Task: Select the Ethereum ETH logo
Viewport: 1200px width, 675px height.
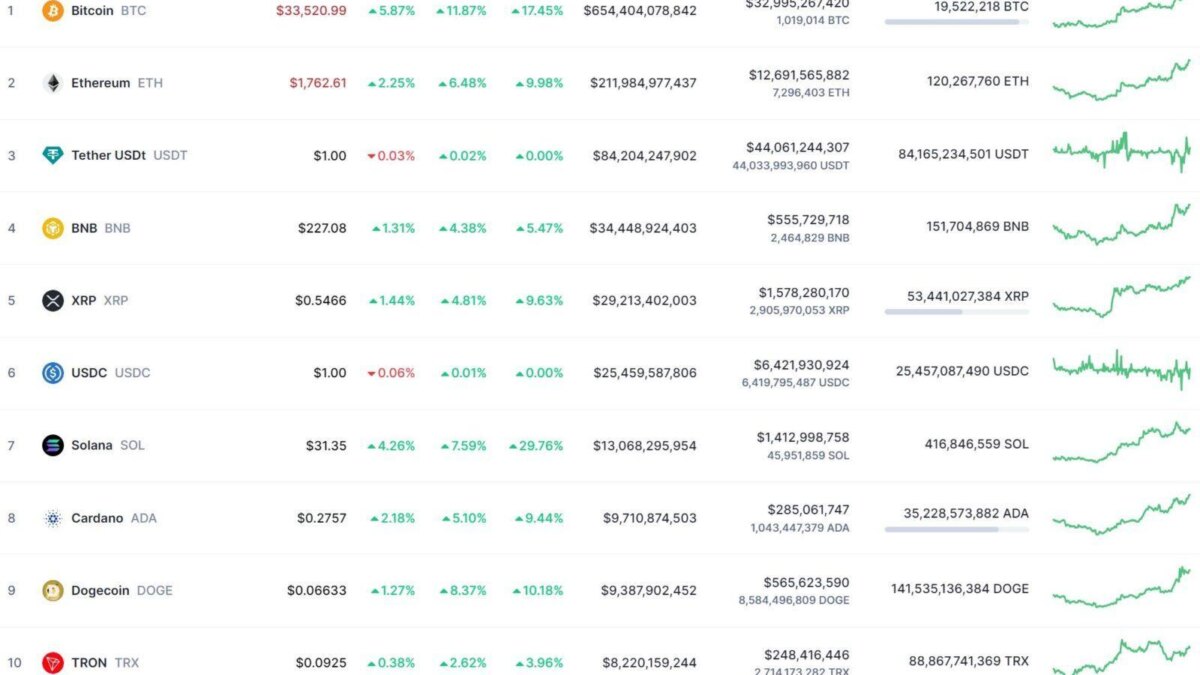Action: click(53, 83)
